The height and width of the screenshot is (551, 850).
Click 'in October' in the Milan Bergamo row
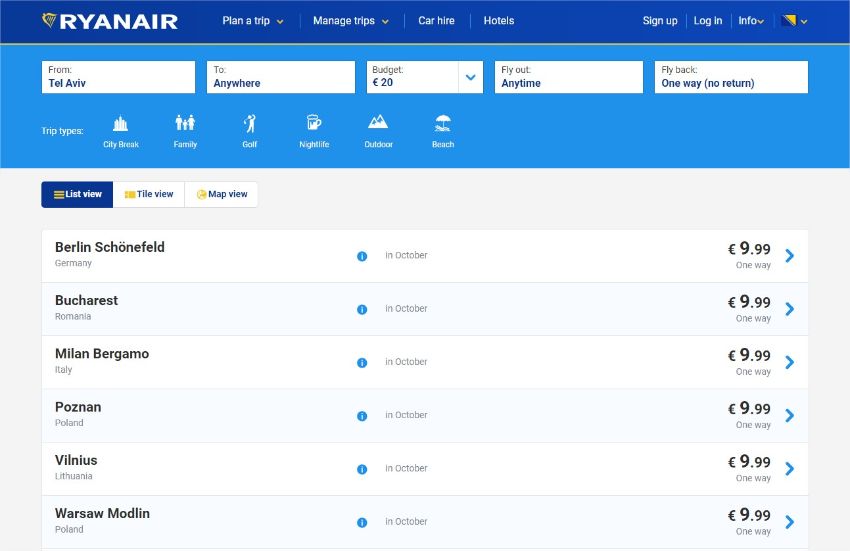point(406,362)
